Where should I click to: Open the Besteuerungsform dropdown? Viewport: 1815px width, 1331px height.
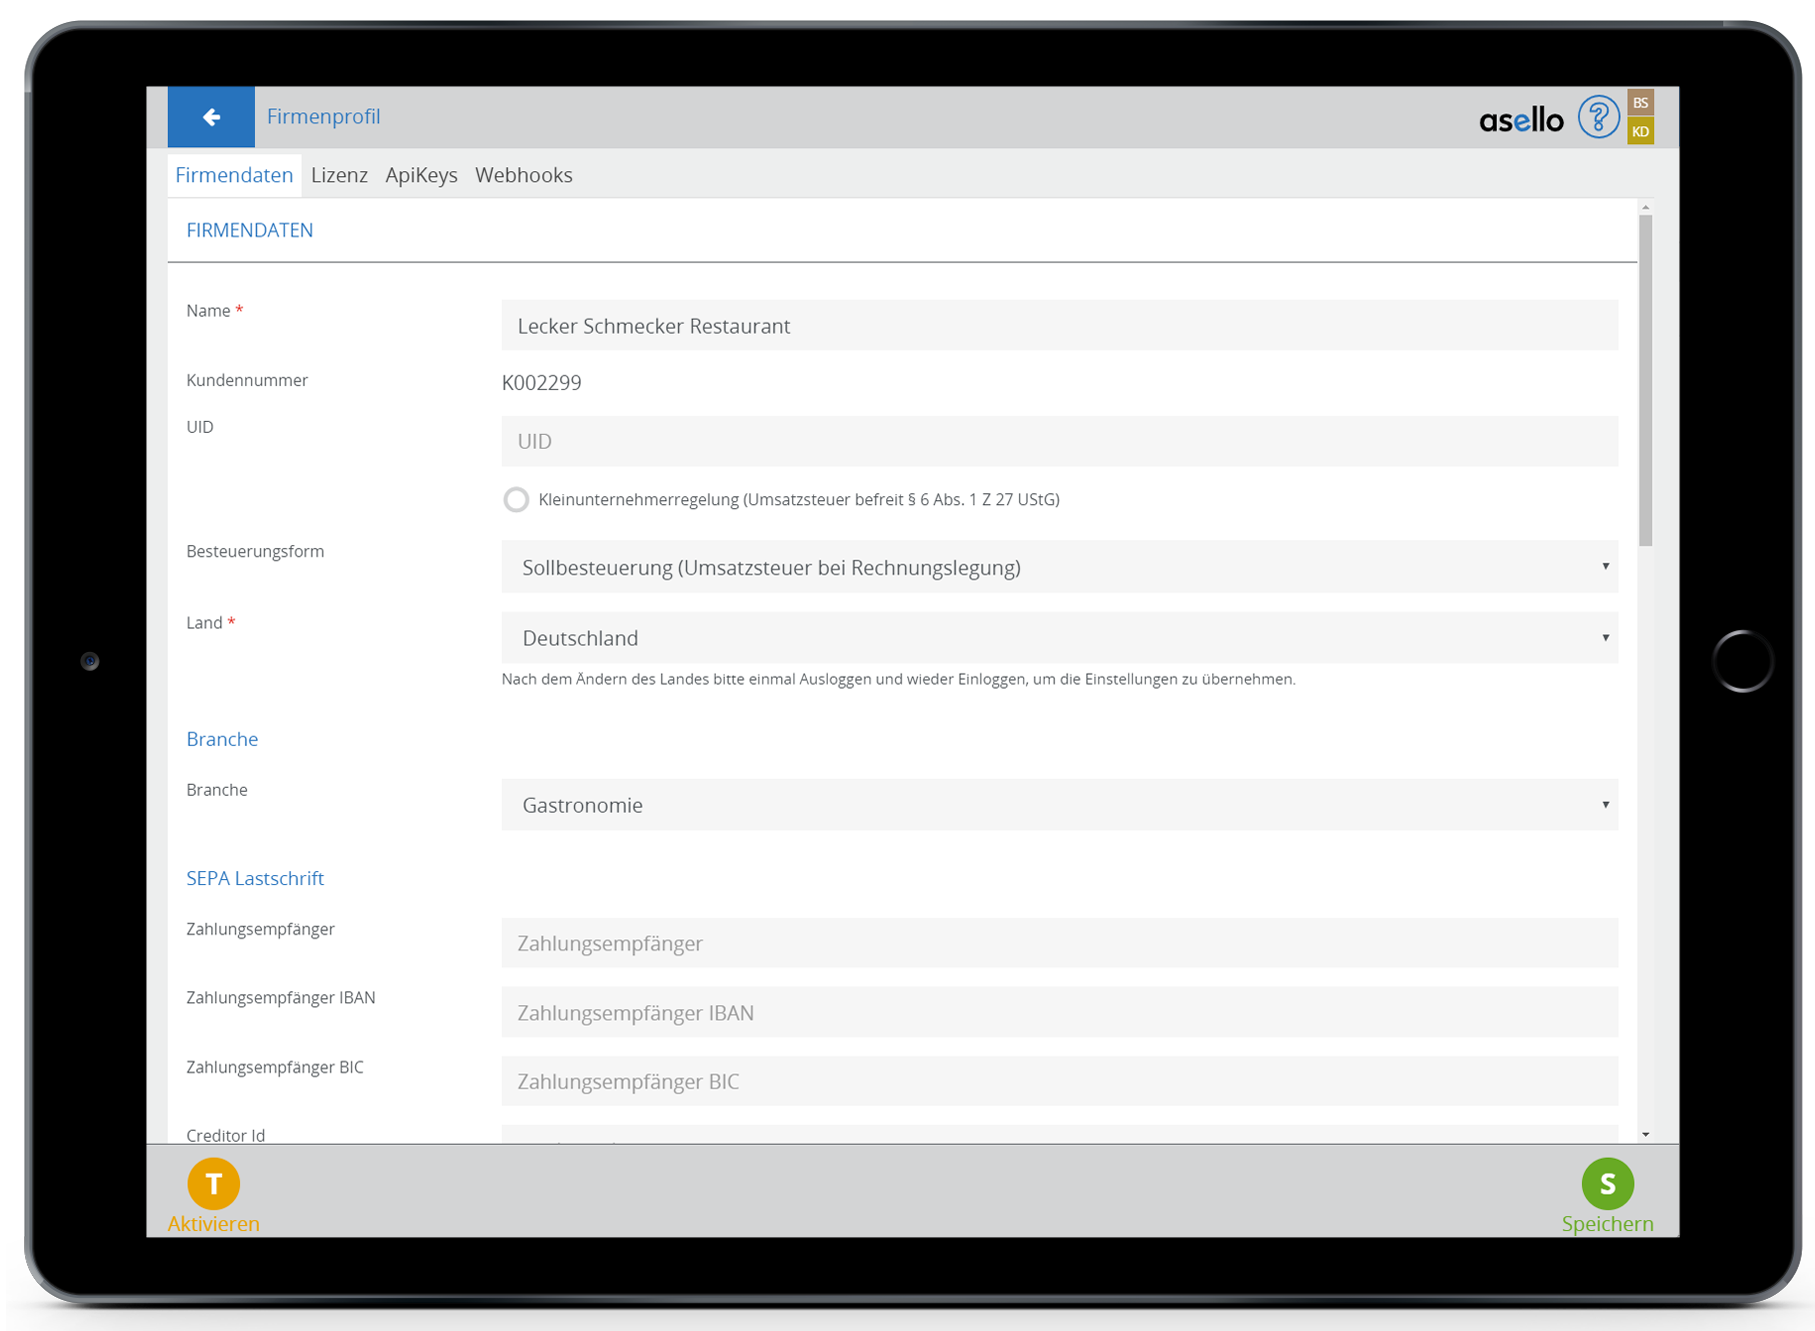click(x=1059, y=567)
